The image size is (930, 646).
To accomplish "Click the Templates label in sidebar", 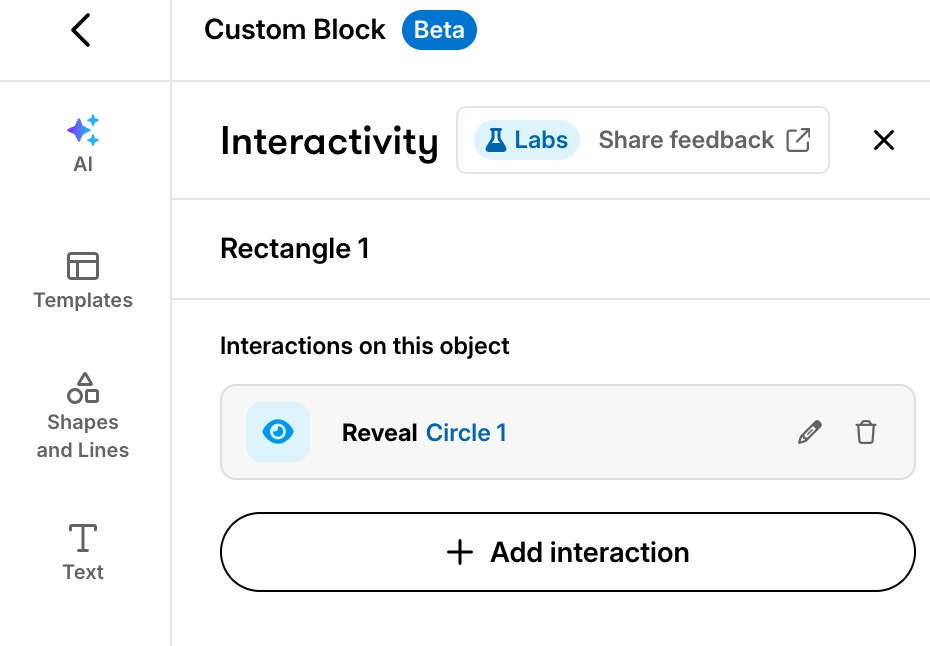I will (x=83, y=300).
